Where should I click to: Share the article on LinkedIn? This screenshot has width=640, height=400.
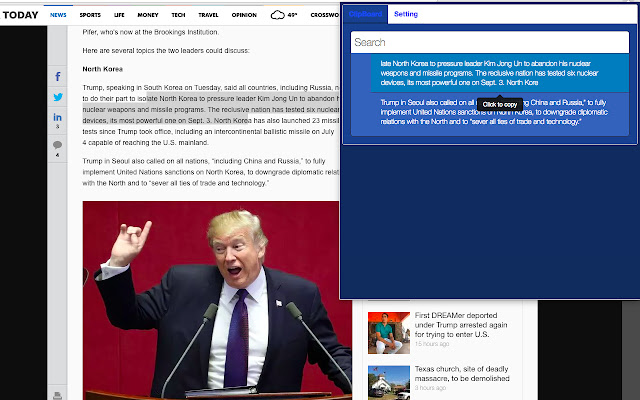(x=58, y=118)
